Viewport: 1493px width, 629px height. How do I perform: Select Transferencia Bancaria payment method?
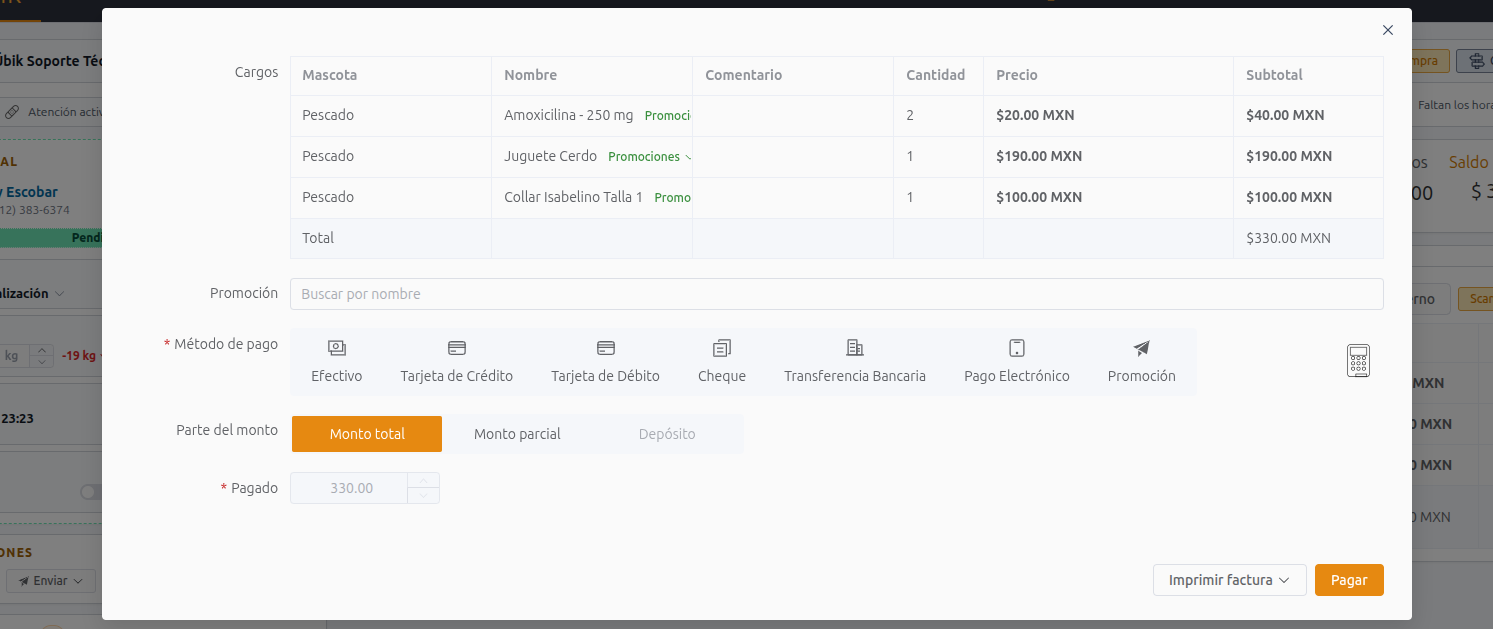pyautogui.click(x=854, y=362)
